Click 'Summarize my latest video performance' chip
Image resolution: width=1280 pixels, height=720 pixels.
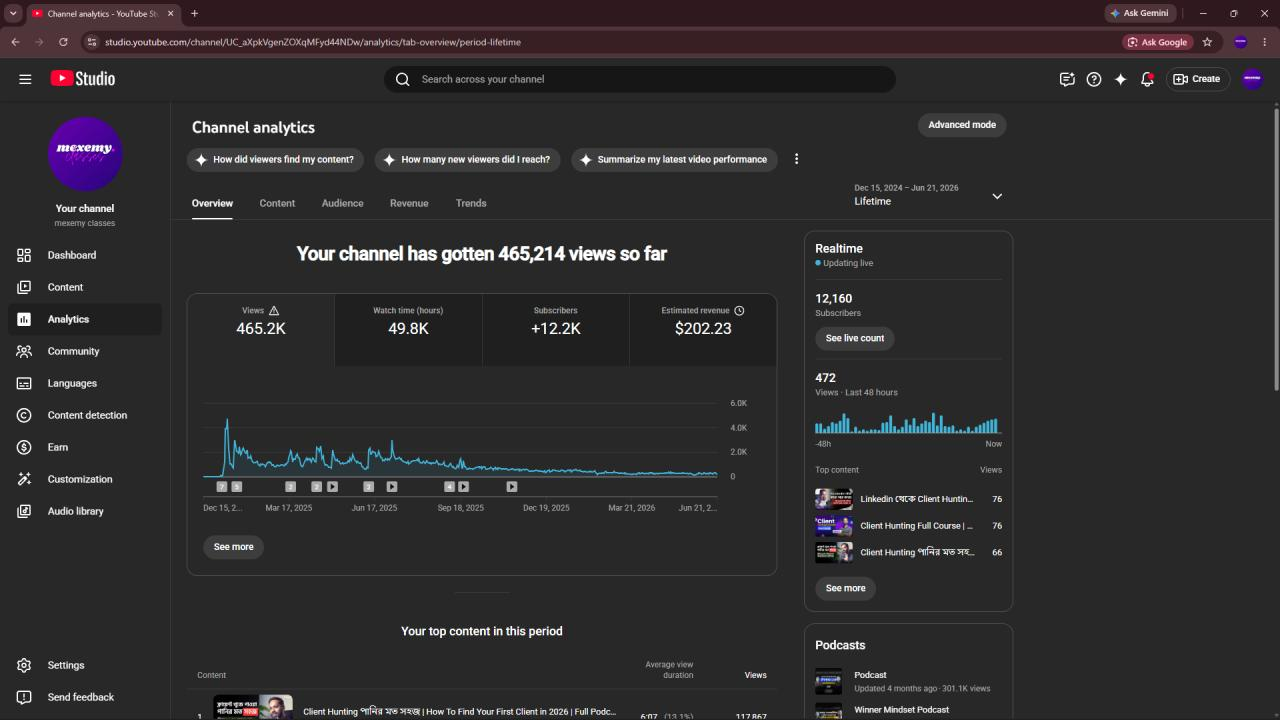pos(674,159)
